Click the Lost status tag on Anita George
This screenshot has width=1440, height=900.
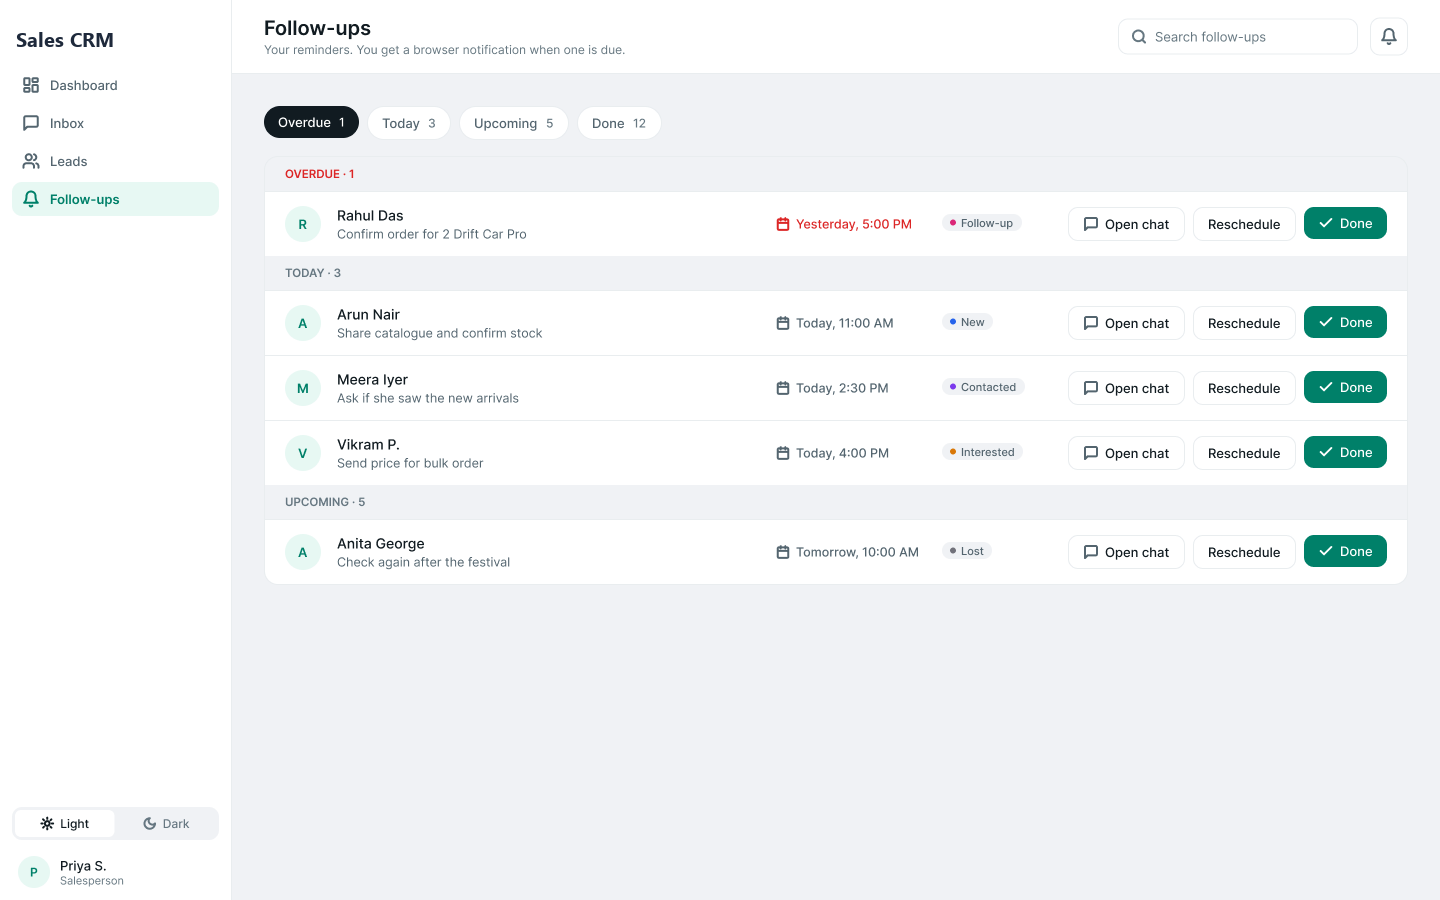tap(967, 551)
